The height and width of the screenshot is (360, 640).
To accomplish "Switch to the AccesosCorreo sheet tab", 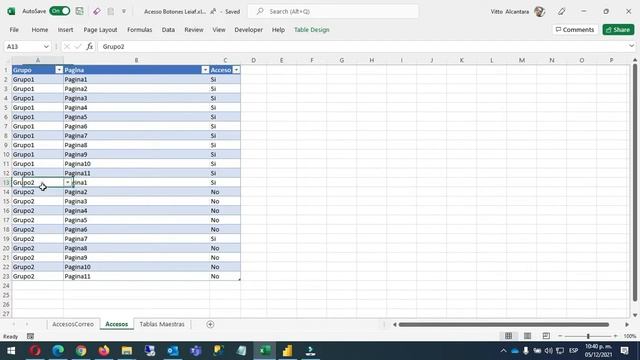I will pos(73,324).
